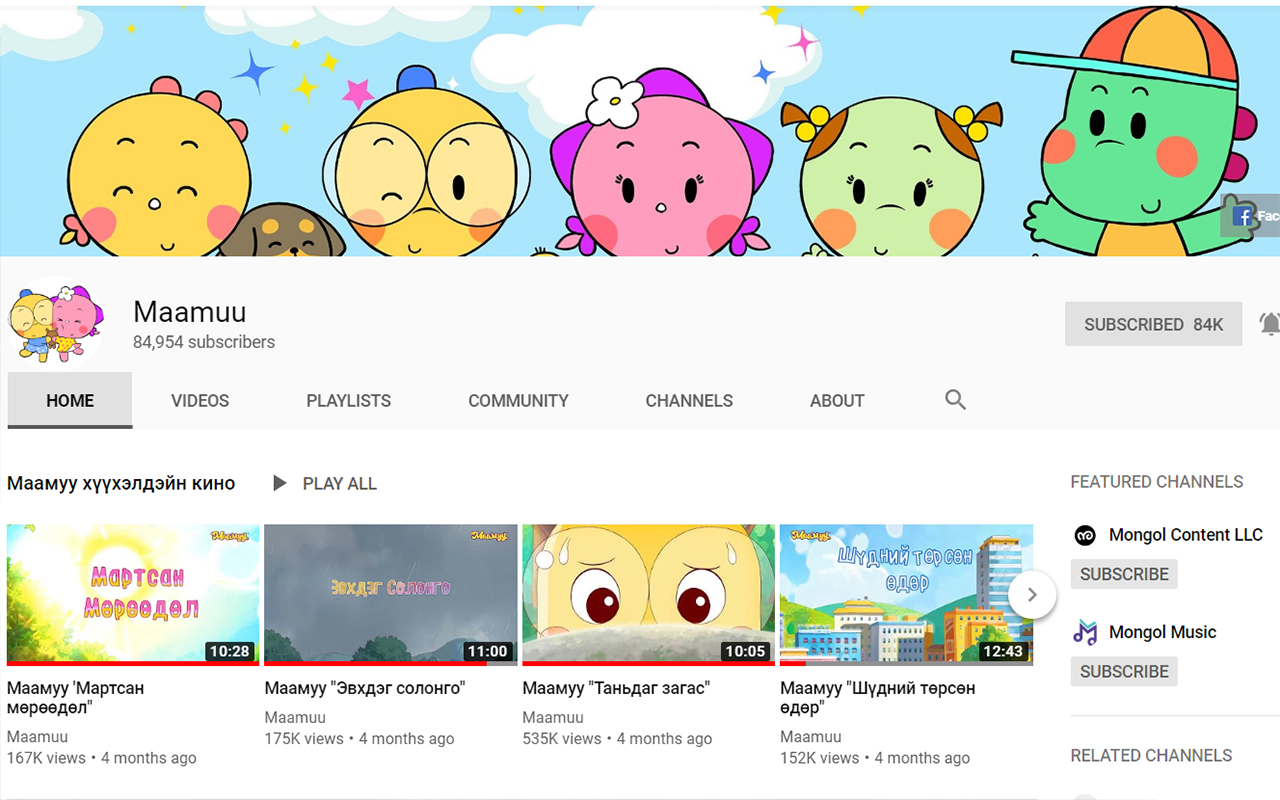Viewport: 1280px width, 800px height.
Task: Click the Mongol Content LLC channel icon
Action: (x=1085, y=535)
